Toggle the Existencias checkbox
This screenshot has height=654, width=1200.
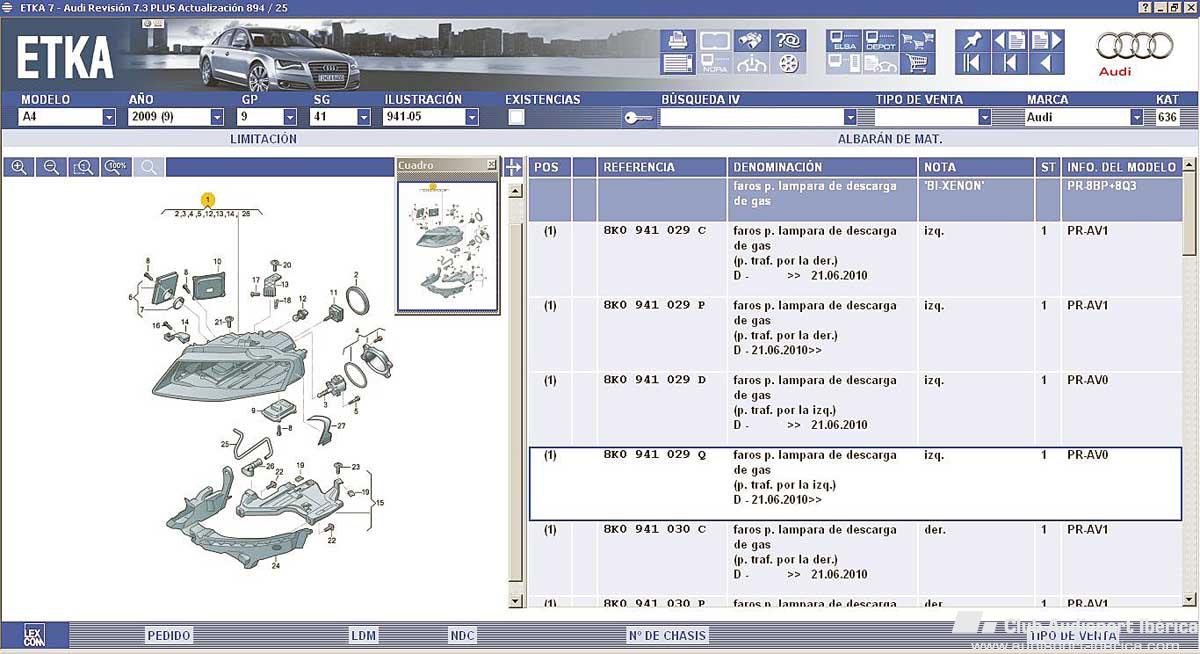click(516, 117)
